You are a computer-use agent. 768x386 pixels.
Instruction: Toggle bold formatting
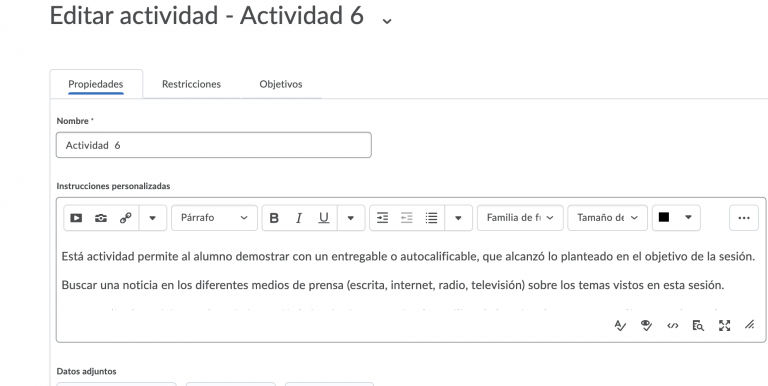274,218
